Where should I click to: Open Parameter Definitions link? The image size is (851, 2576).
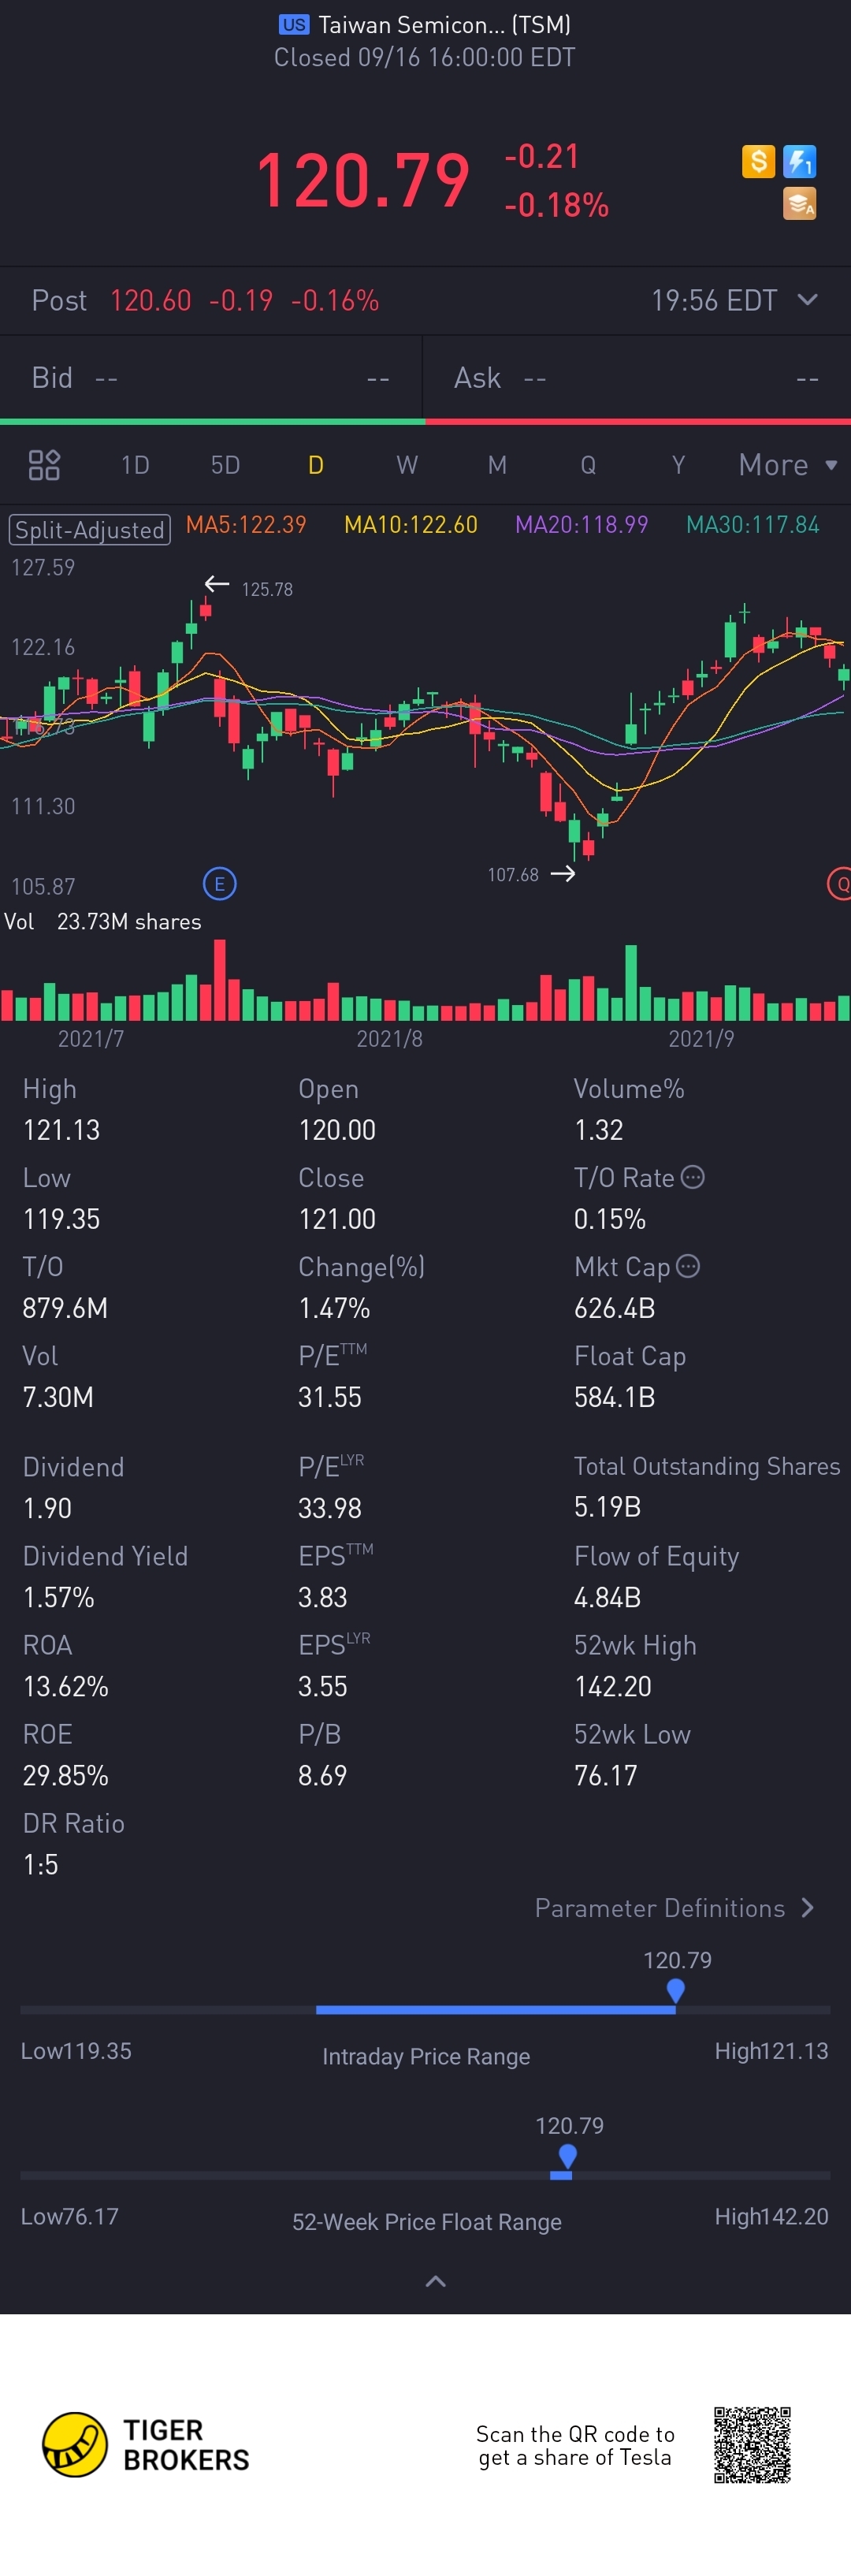pyautogui.click(x=674, y=1908)
